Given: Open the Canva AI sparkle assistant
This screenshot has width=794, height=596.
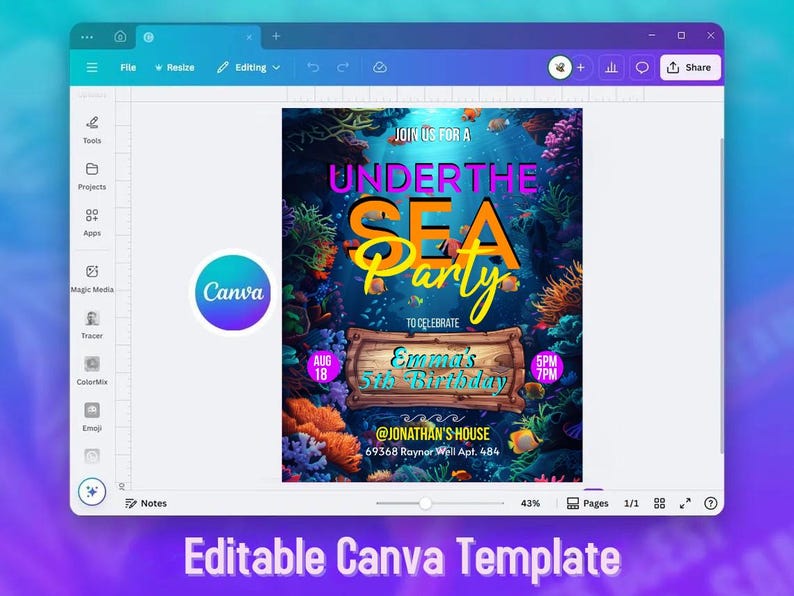Looking at the screenshot, I should coord(92,491).
